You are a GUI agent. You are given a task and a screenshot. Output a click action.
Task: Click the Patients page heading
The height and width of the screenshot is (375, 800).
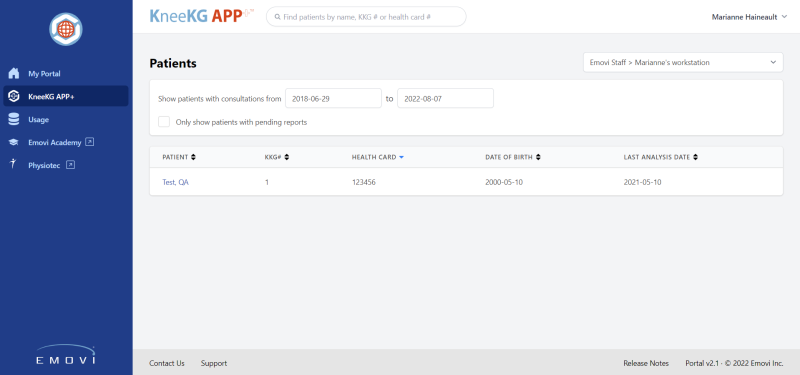pyautogui.click(x=173, y=63)
